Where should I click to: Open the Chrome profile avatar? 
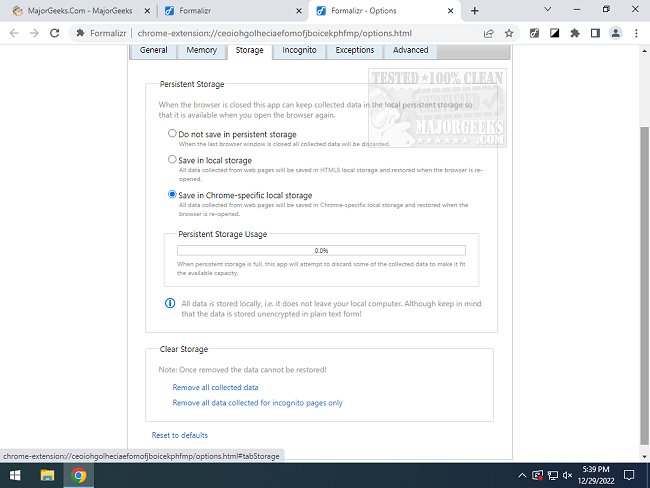(616, 33)
